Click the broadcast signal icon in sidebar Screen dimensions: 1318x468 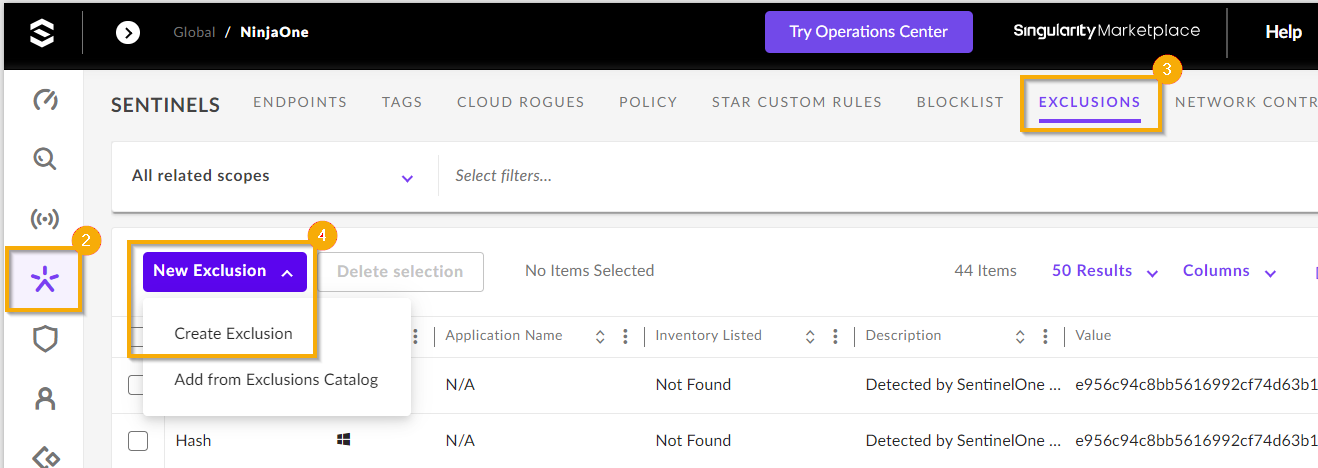coord(45,219)
